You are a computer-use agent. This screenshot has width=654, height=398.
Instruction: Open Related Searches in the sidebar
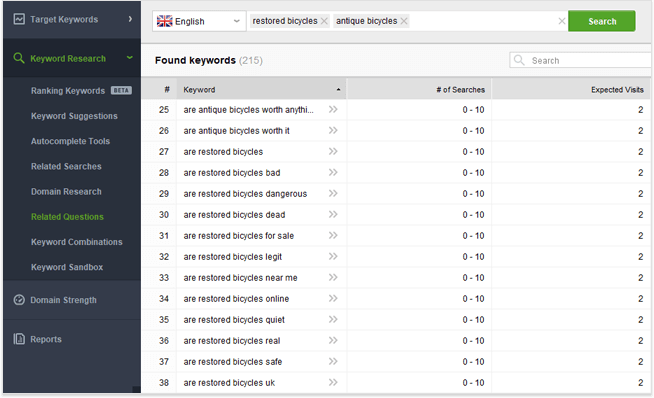click(x=66, y=166)
